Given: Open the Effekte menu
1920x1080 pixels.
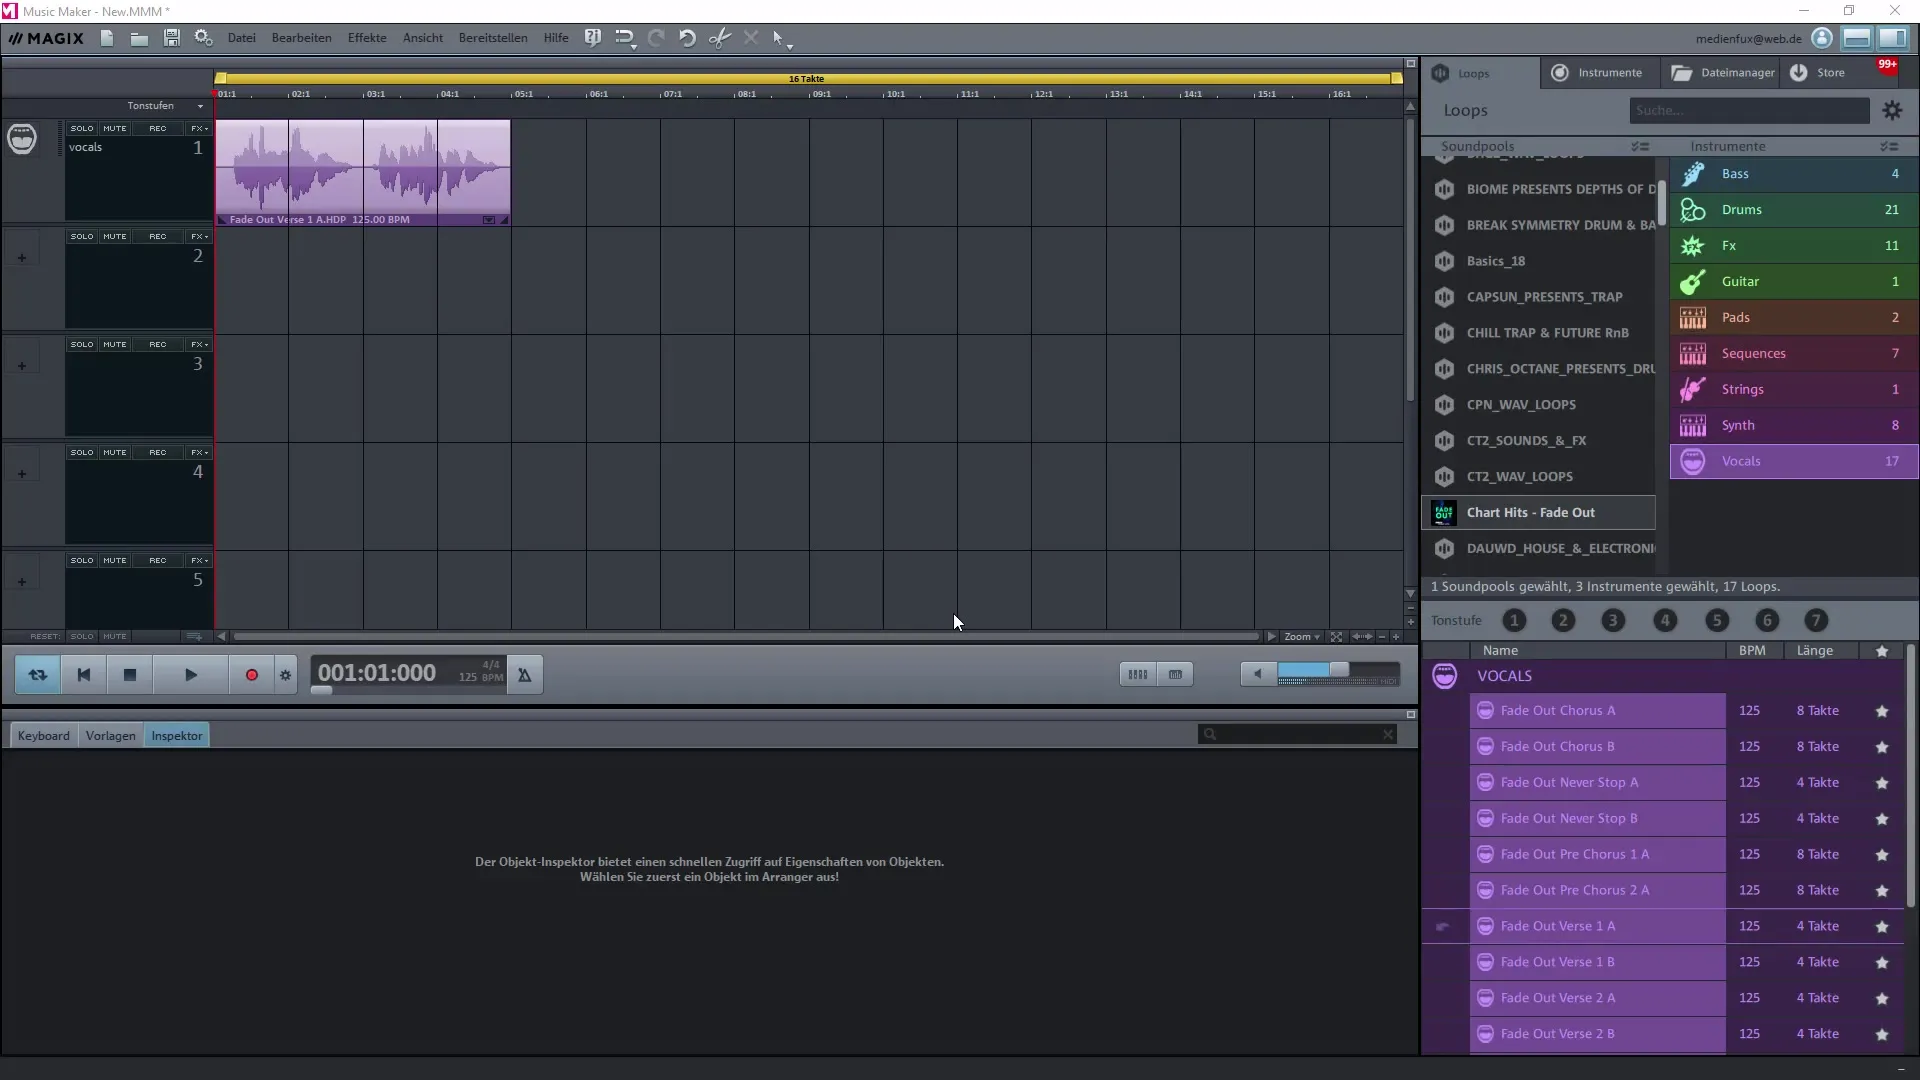Looking at the screenshot, I should (366, 38).
